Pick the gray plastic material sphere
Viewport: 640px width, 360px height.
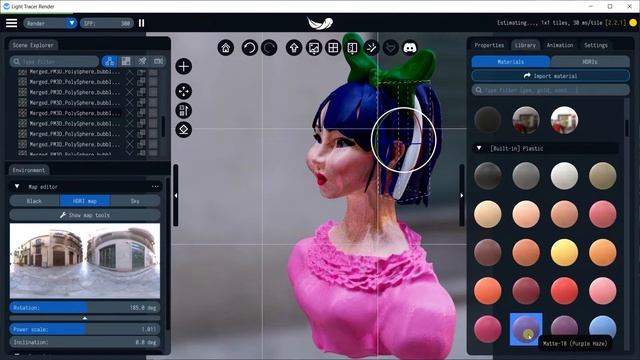point(526,176)
